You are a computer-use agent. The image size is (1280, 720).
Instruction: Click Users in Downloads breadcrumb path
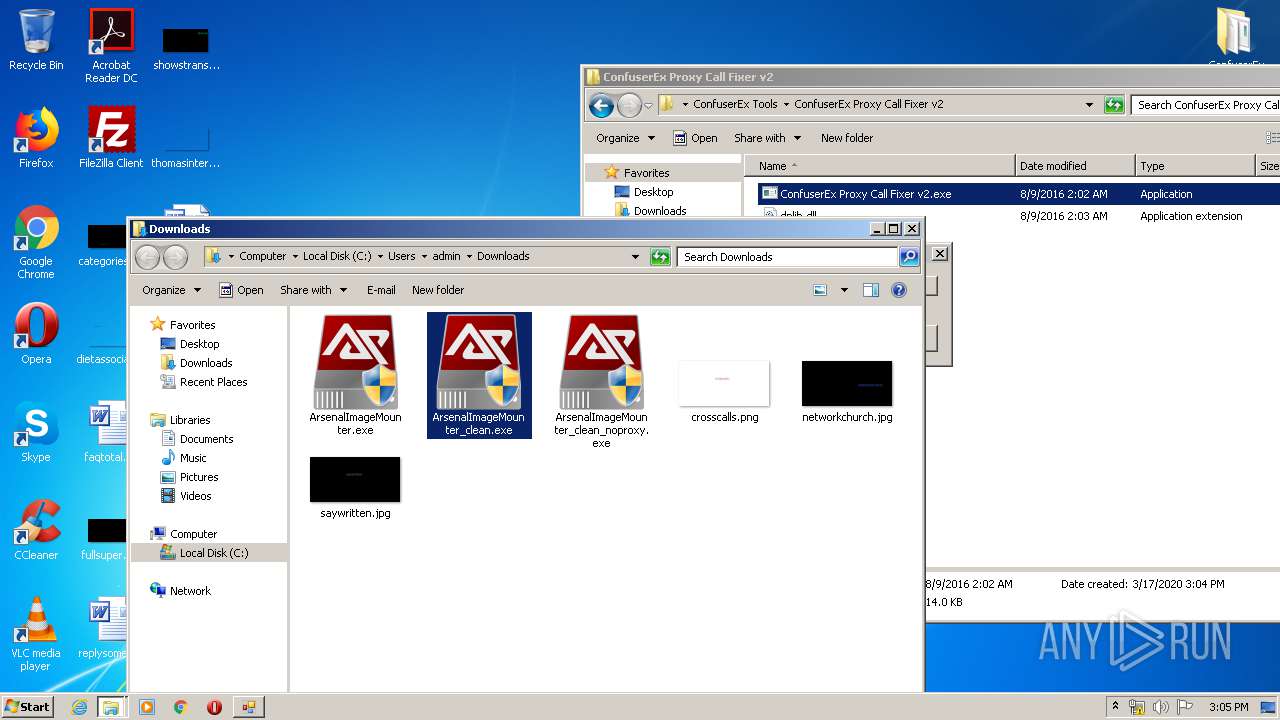402,256
